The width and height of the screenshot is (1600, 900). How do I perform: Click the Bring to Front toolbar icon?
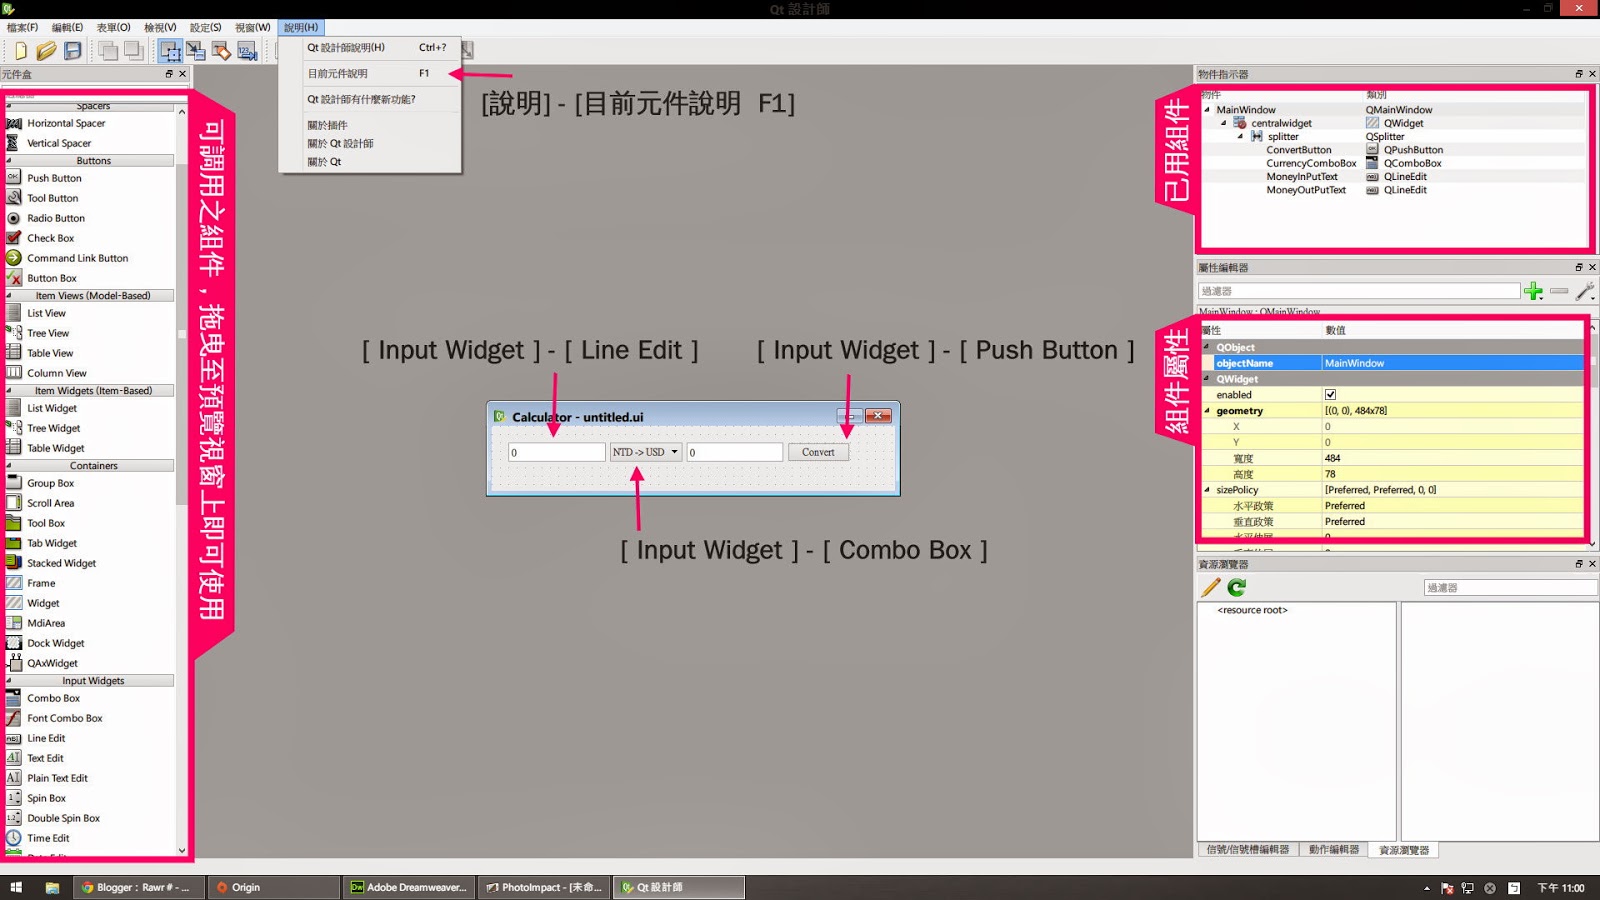[133, 51]
